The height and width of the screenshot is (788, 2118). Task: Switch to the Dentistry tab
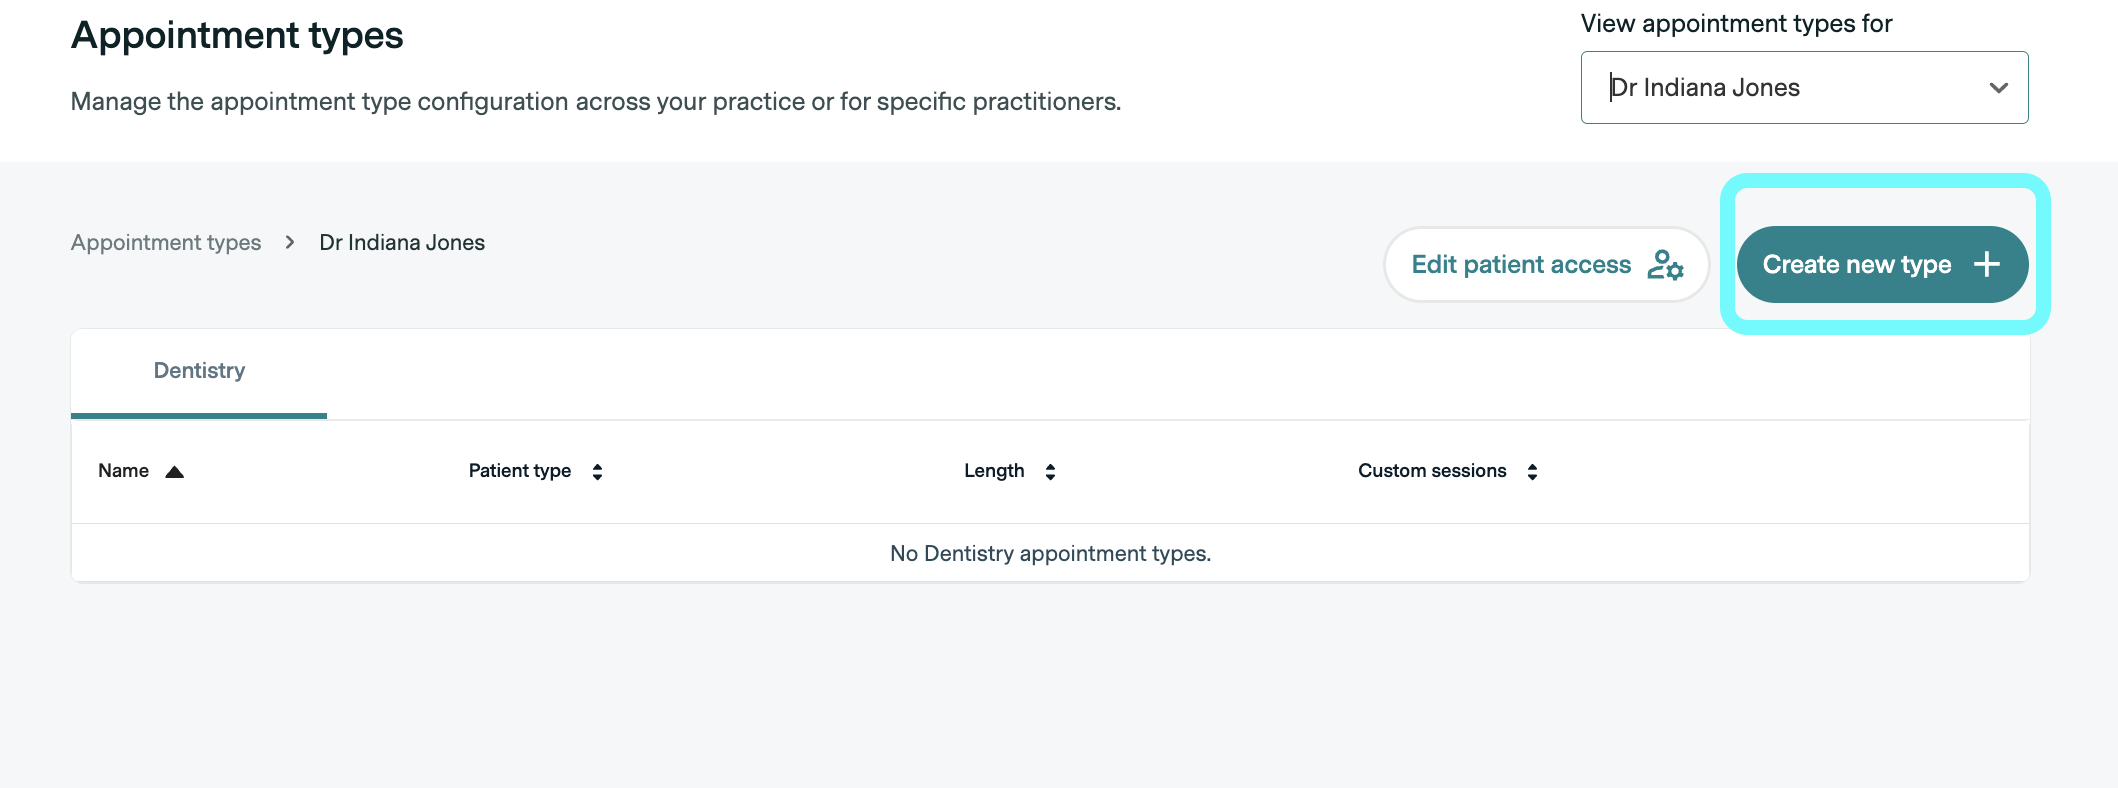[199, 371]
